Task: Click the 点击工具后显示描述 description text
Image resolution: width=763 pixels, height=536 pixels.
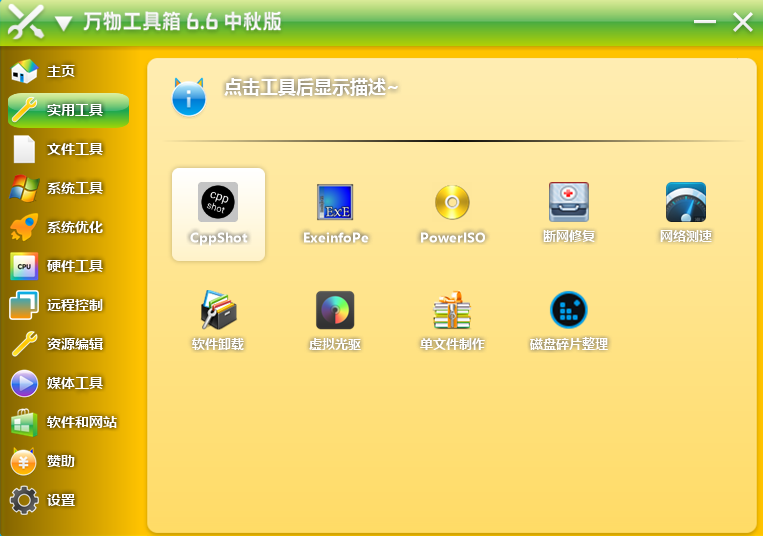Action: [310, 88]
